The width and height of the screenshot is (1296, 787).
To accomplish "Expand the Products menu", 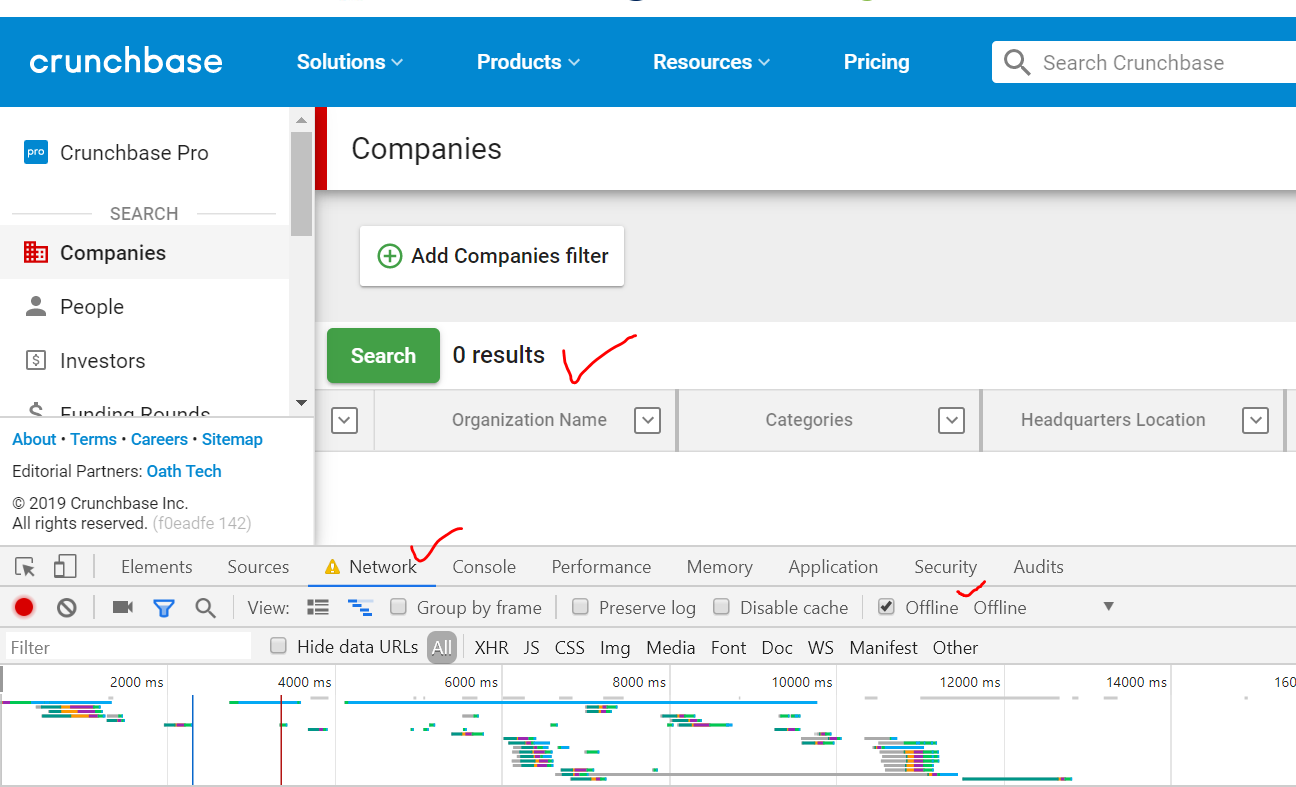I will (x=528, y=62).
